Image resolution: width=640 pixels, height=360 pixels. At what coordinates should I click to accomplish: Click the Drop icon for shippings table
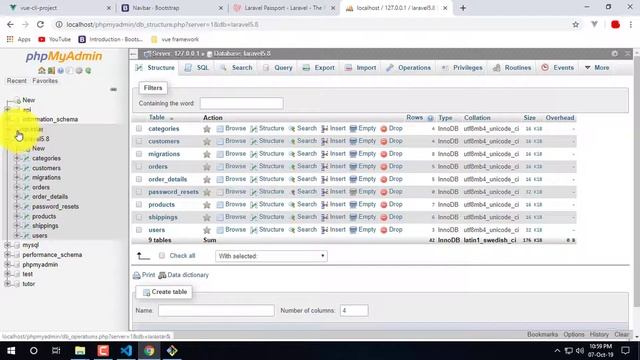[x=384, y=217]
